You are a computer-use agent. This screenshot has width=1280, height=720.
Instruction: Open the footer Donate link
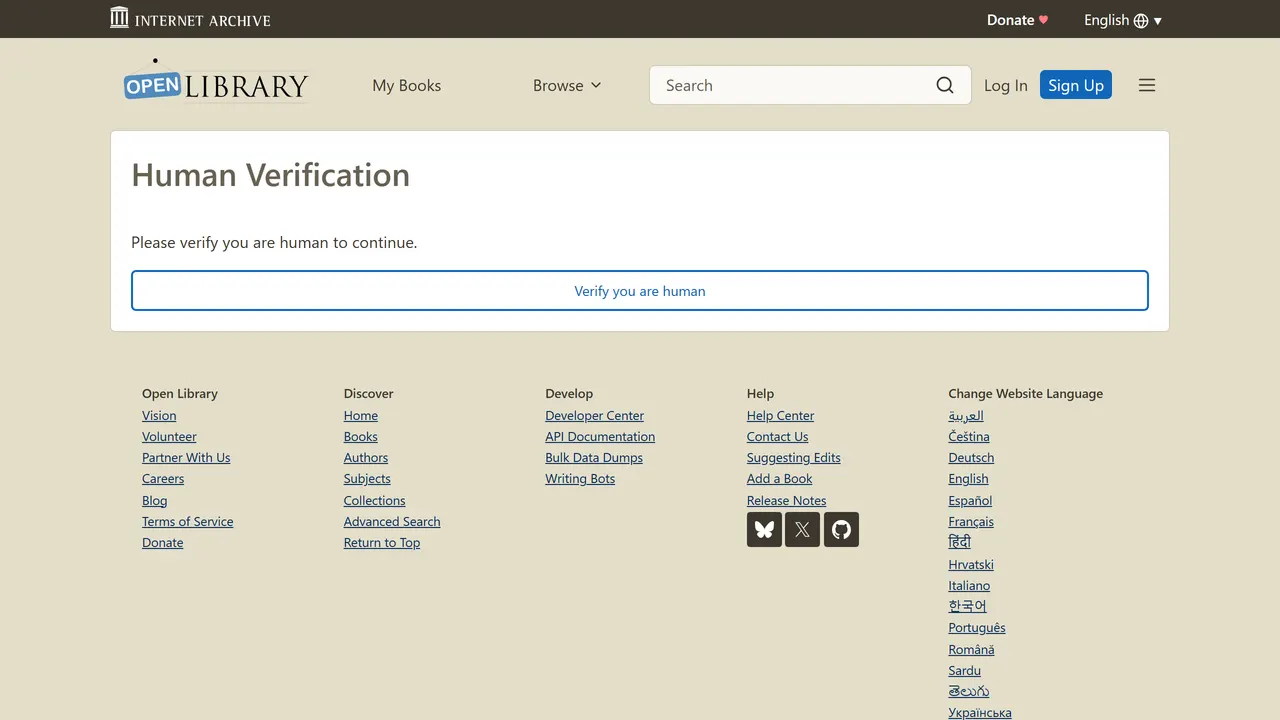tap(163, 543)
